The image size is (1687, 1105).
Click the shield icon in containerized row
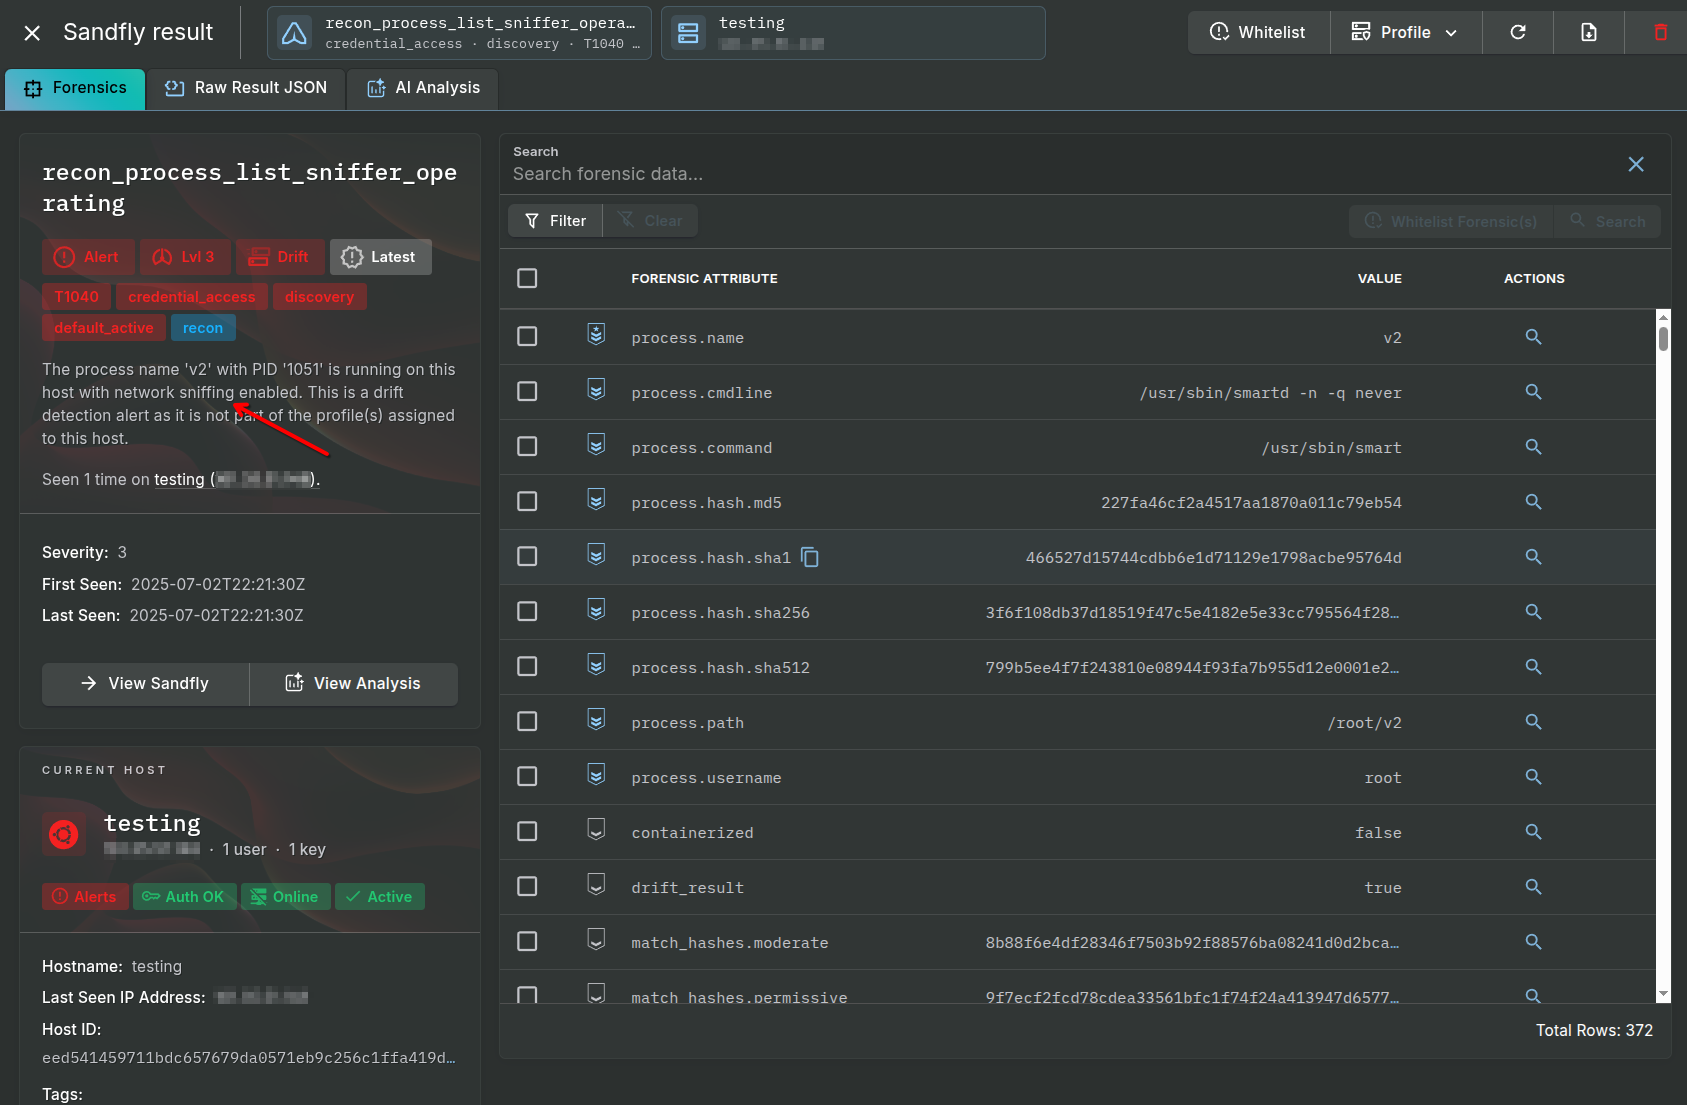click(596, 830)
